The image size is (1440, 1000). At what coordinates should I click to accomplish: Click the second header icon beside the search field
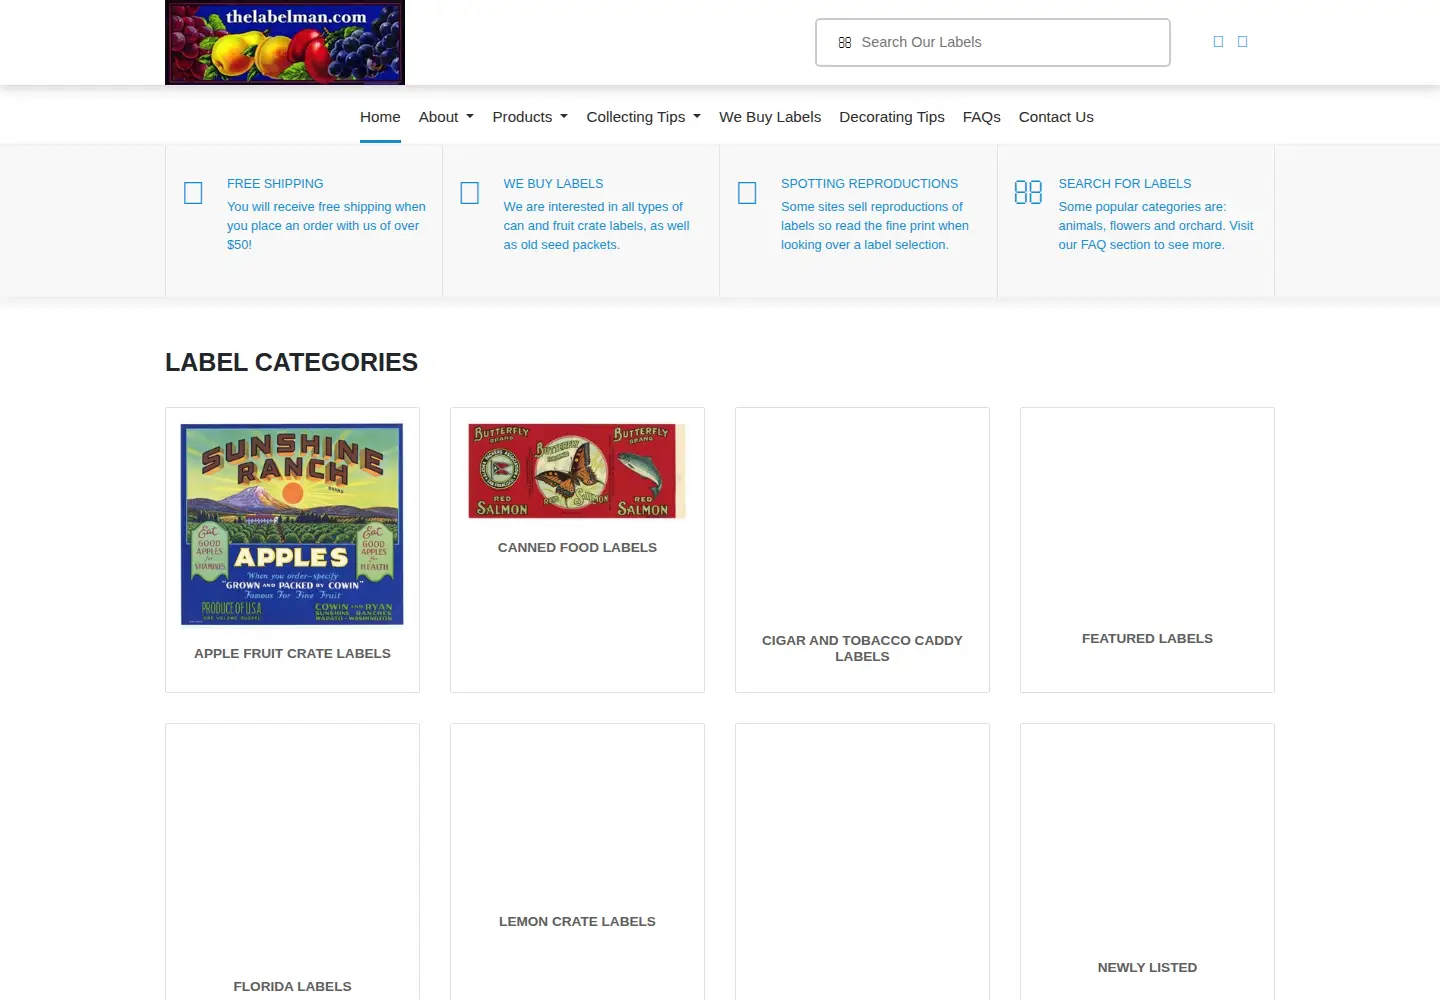click(x=1243, y=42)
